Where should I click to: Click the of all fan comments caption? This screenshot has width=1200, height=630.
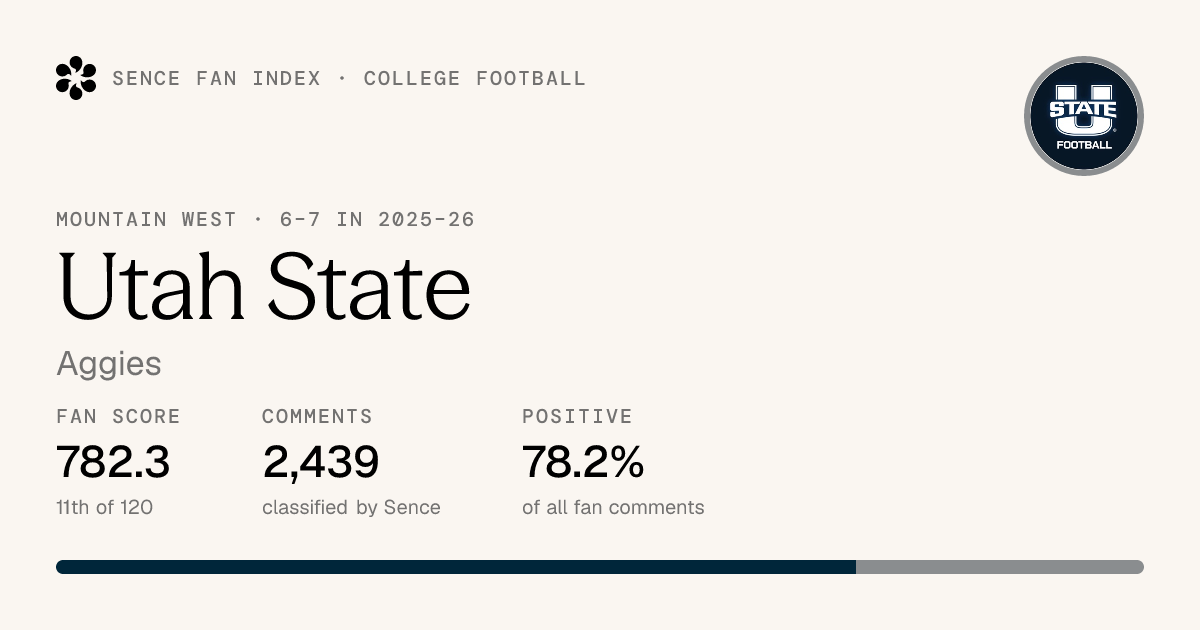(x=613, y=507)
